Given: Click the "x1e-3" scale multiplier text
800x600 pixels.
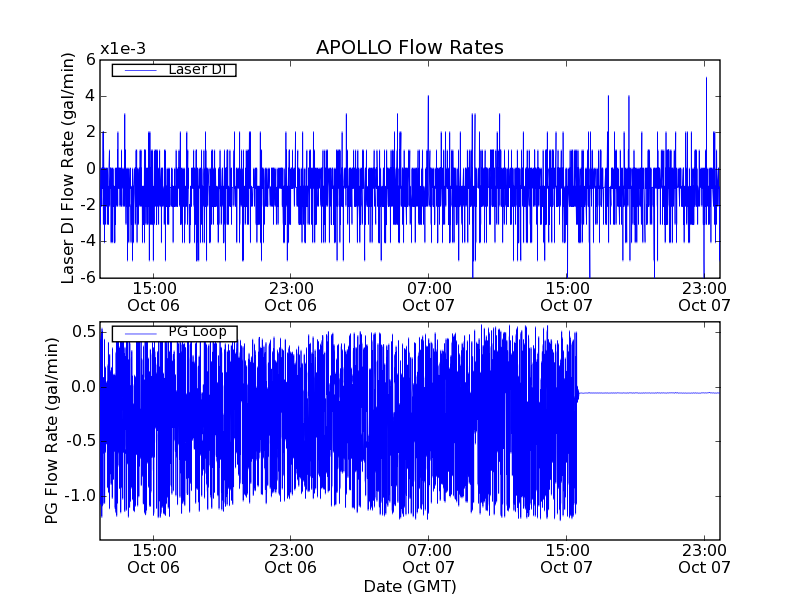Looking at the screenshot, I should (119, 49).
